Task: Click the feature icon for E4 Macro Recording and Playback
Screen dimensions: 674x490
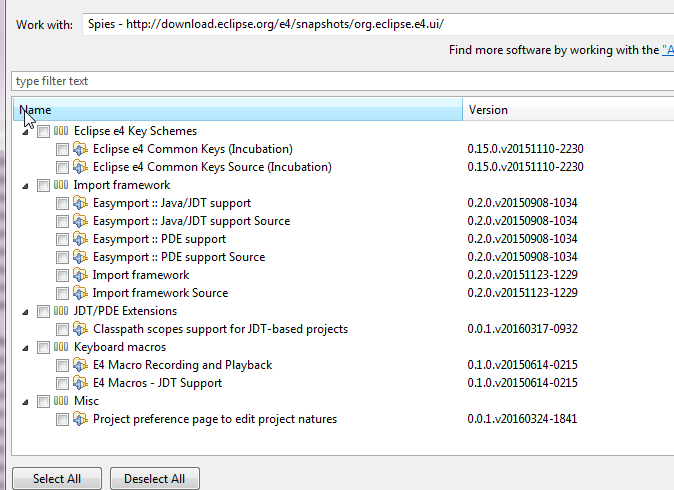Action: click(80, 365)
